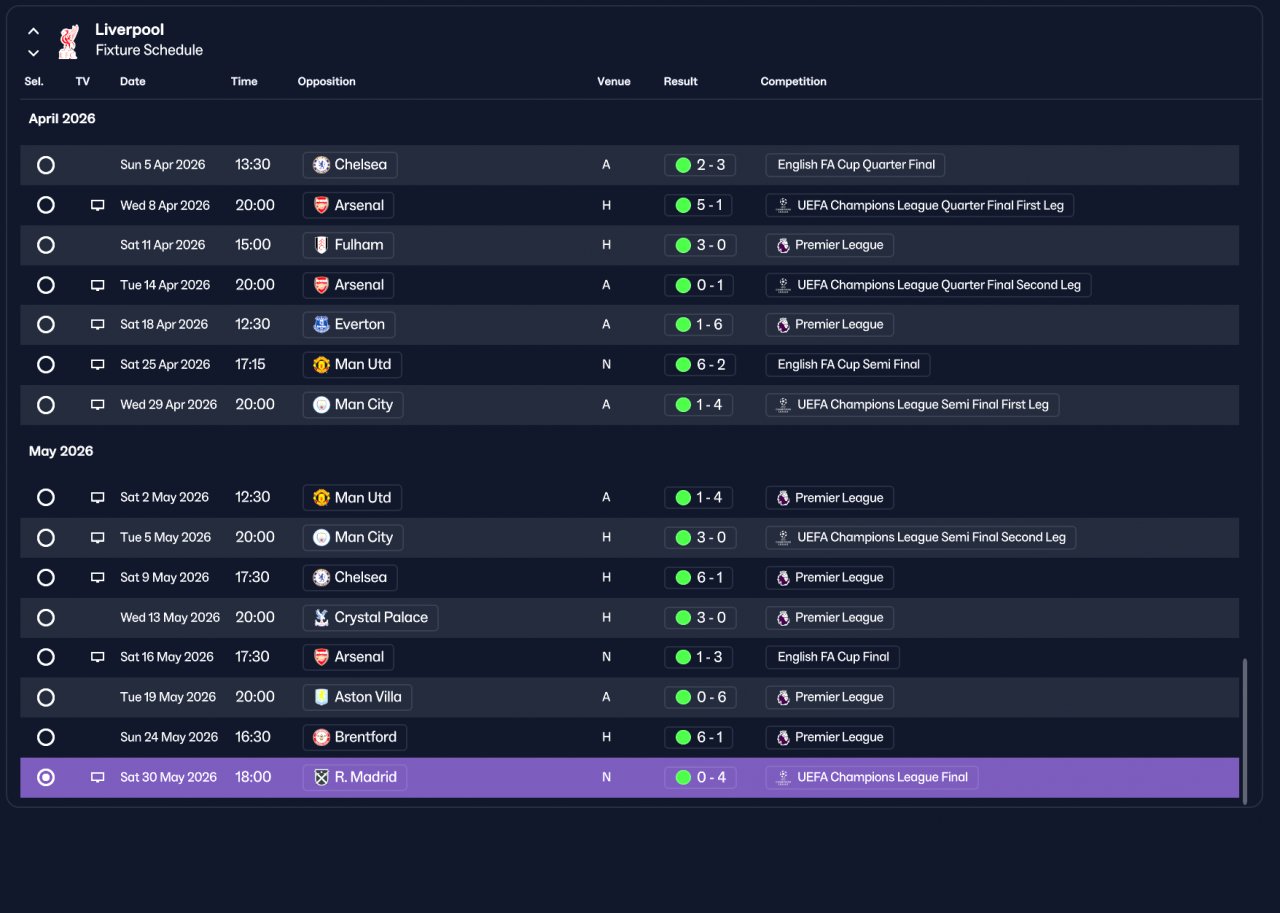Click the down chevron beside Liverpool

click(34, 53)
